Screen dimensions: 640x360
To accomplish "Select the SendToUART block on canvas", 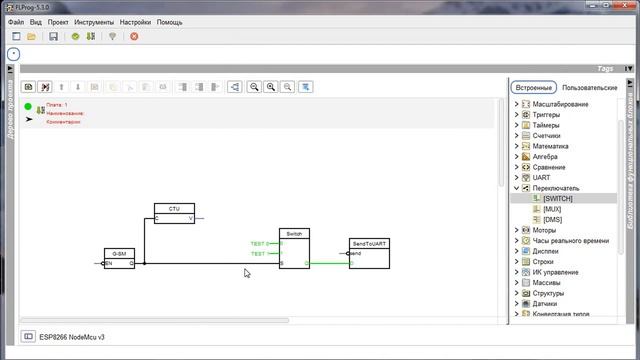I will point(369,253).
